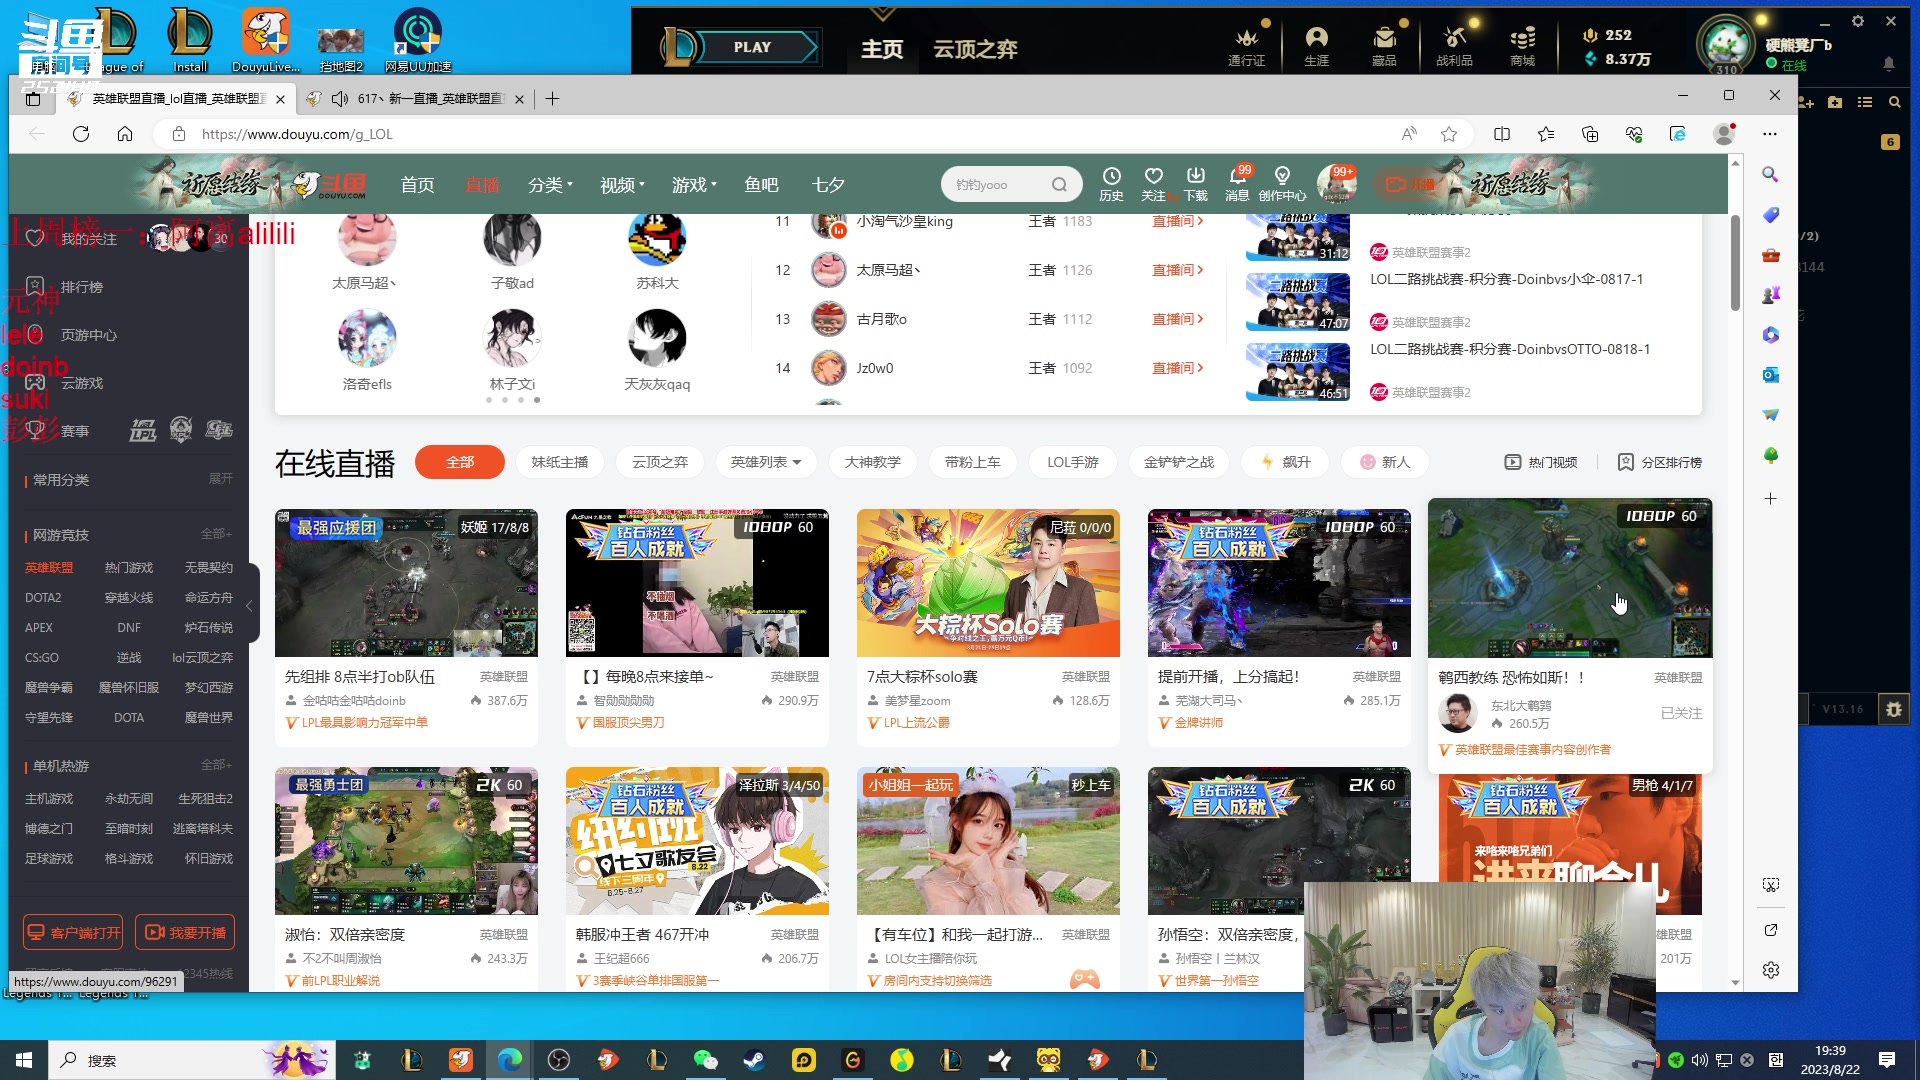Open 创作中心 lightbulb icon

[1282, 183]
